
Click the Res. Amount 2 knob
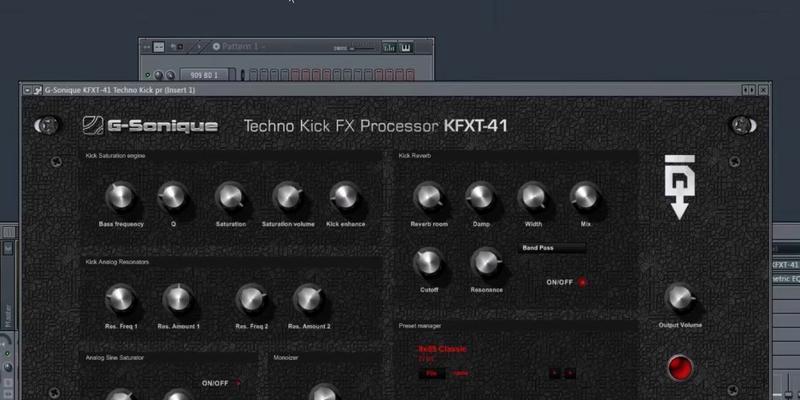(309, 299)
